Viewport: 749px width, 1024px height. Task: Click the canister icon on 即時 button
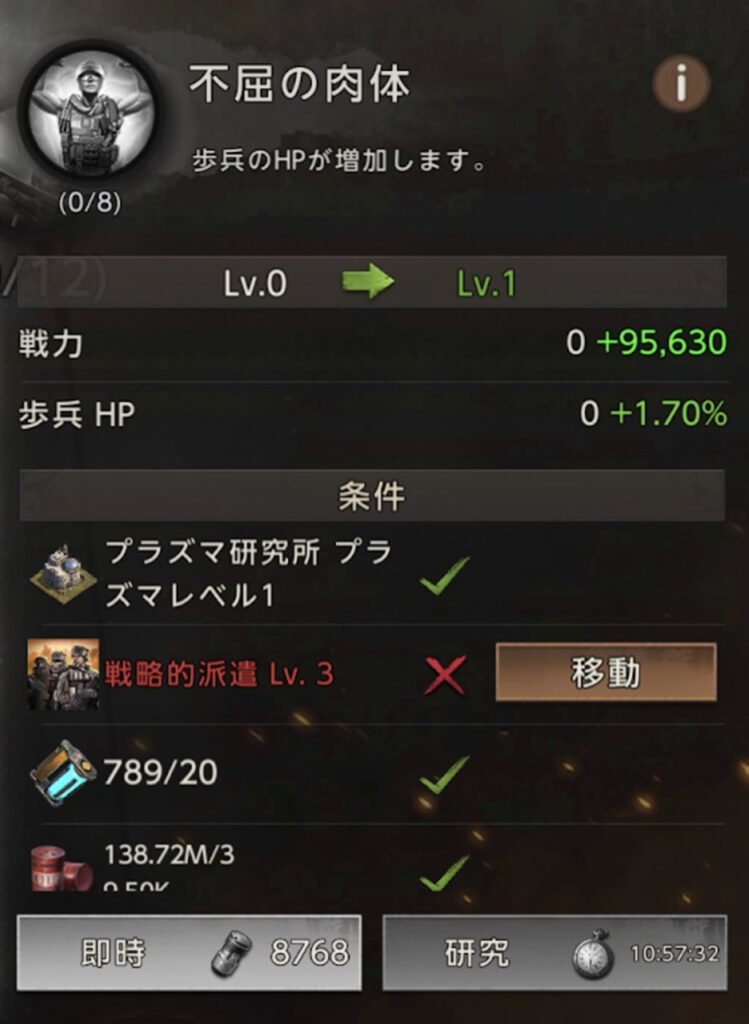coord(232,953)
